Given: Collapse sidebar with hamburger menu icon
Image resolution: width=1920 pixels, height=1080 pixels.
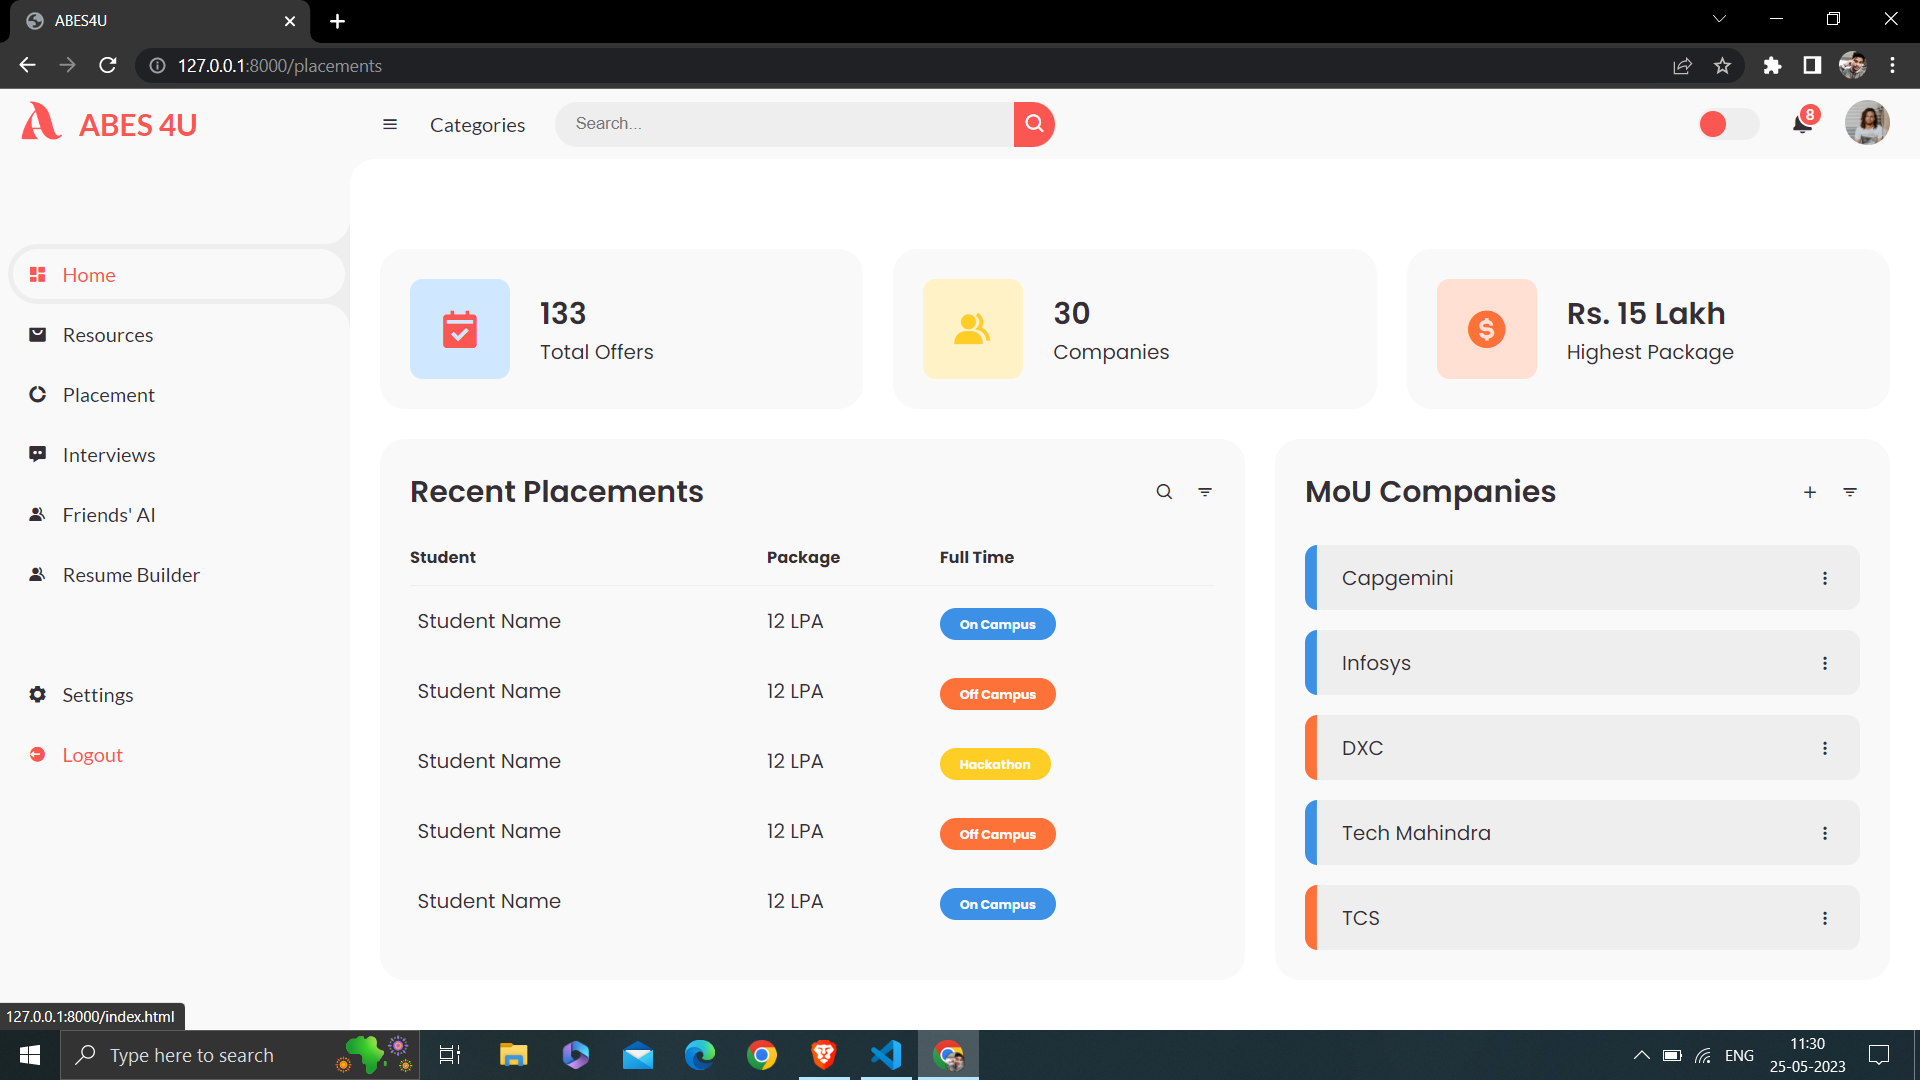Looking at the screenshot, I should 390,124.
